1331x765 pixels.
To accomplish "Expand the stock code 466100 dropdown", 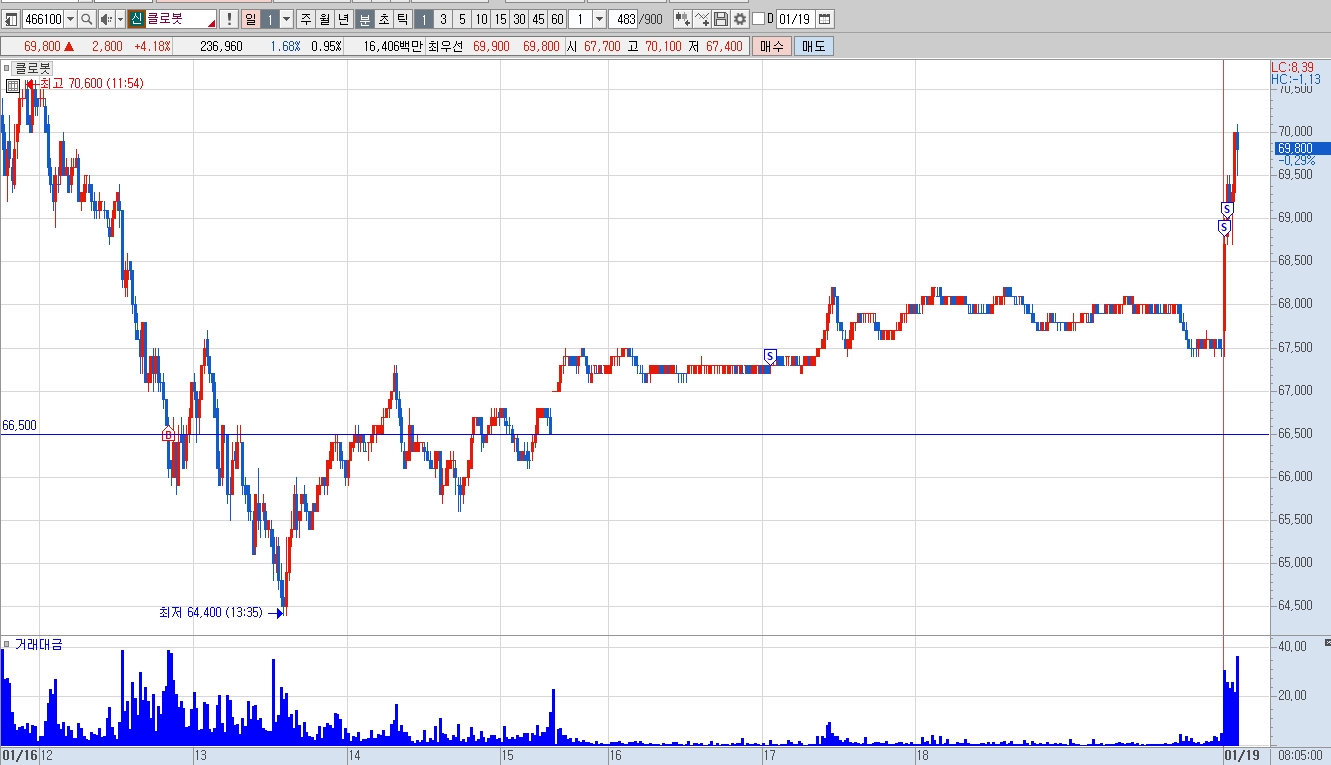I will (70, 19).
